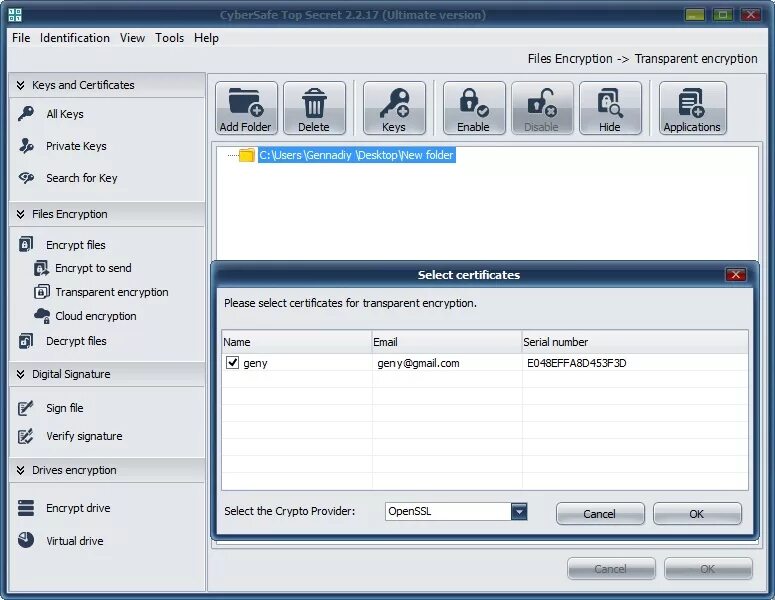775x600 pixels.
Task: Click OK in Select certificates dialog
Action: (697, 514)
